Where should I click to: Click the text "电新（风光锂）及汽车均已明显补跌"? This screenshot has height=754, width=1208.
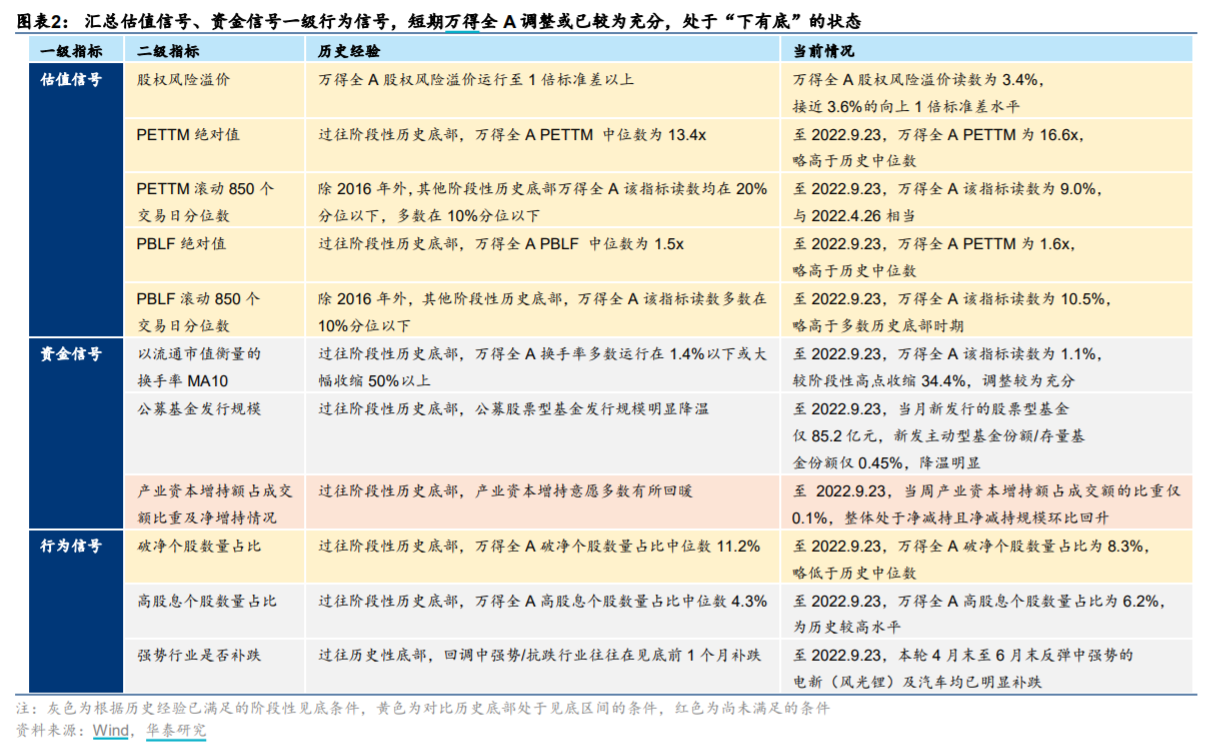click(x=918, y=683)
